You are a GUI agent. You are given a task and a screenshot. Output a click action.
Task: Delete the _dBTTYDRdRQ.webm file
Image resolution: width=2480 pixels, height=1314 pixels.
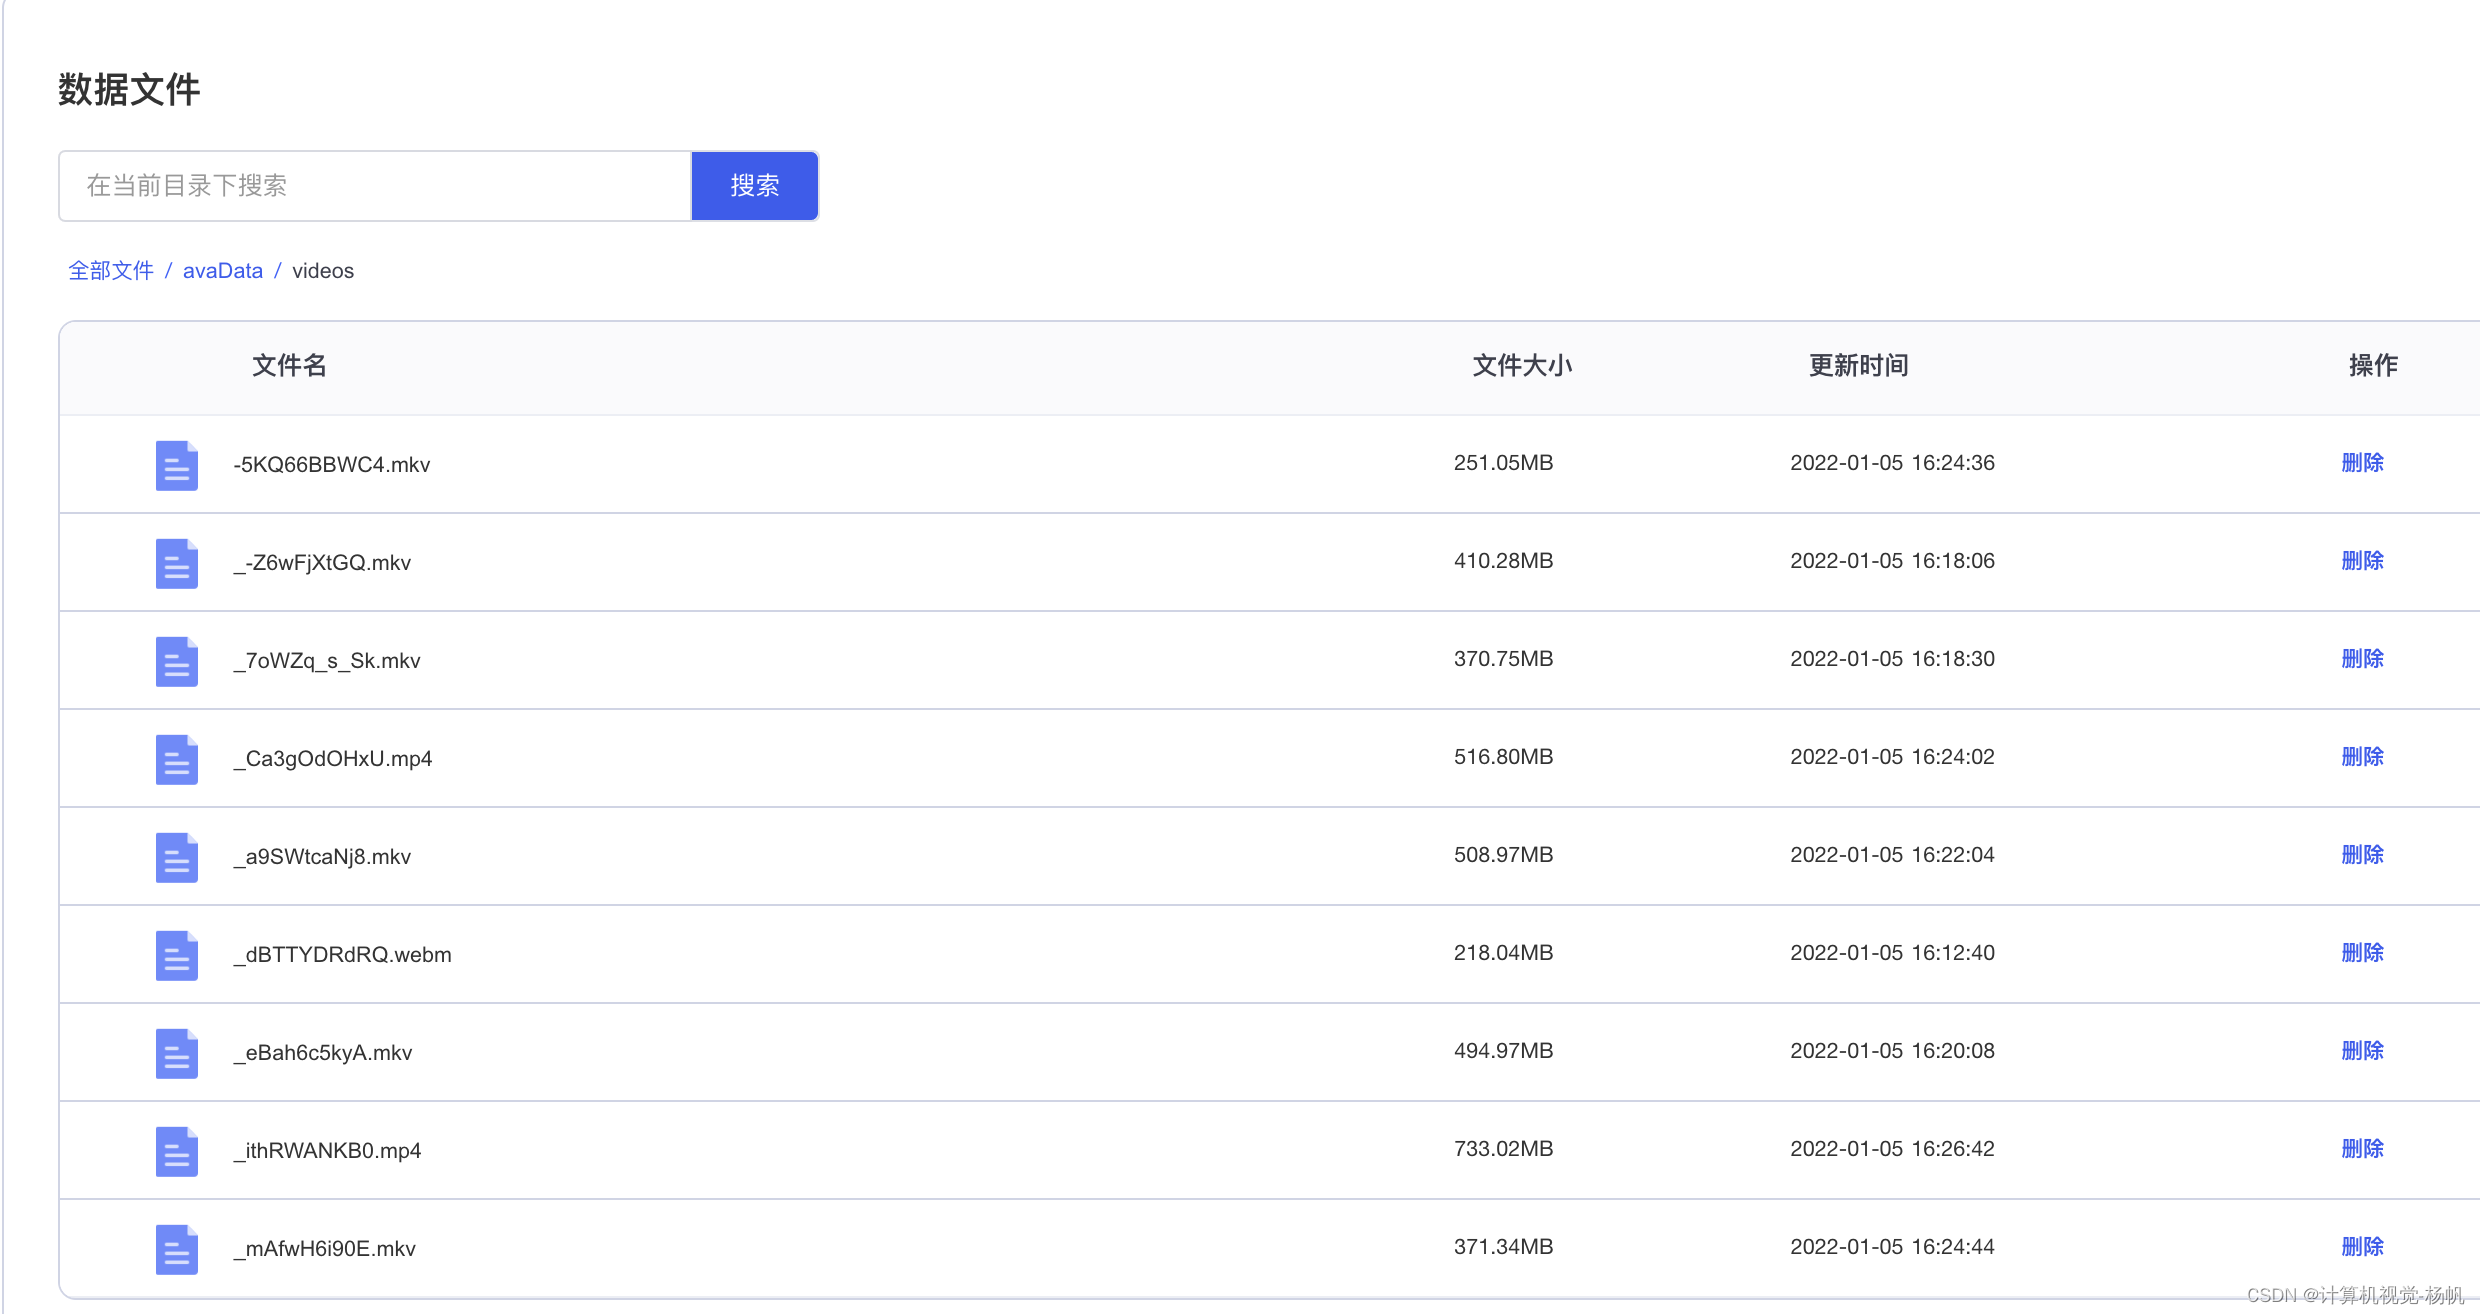[2362, 953]
